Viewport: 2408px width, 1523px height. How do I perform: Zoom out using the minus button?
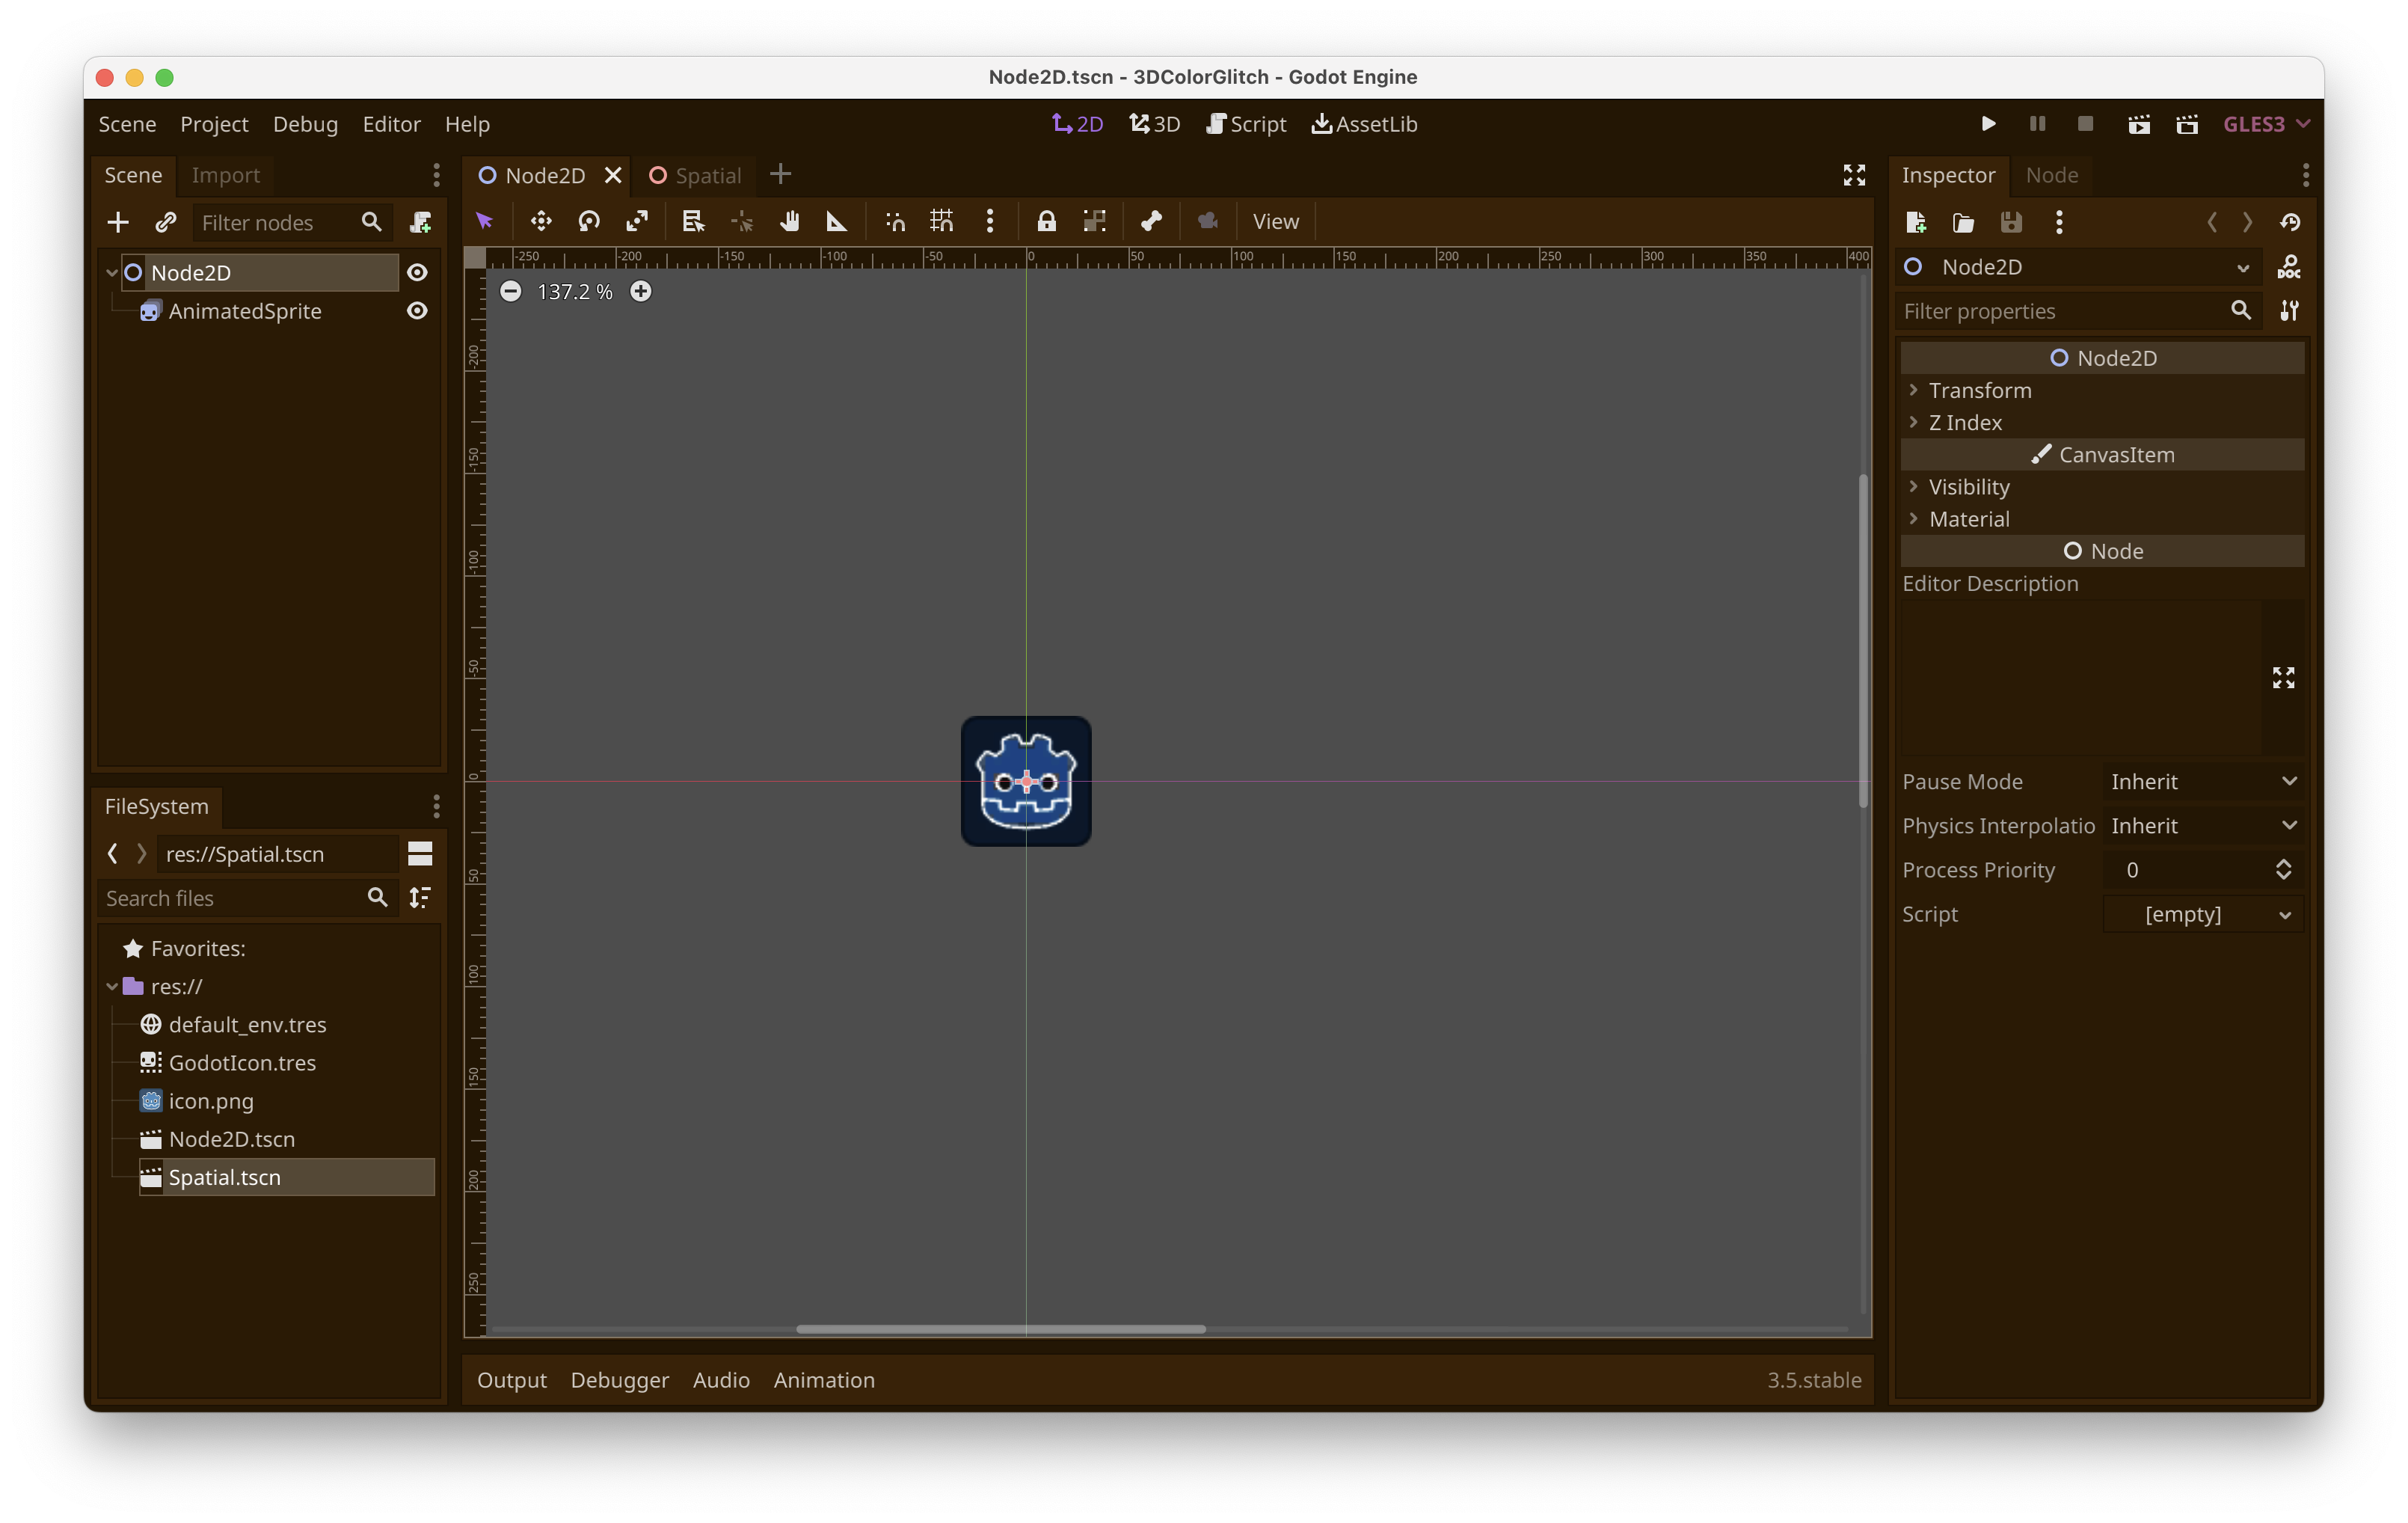511,291
